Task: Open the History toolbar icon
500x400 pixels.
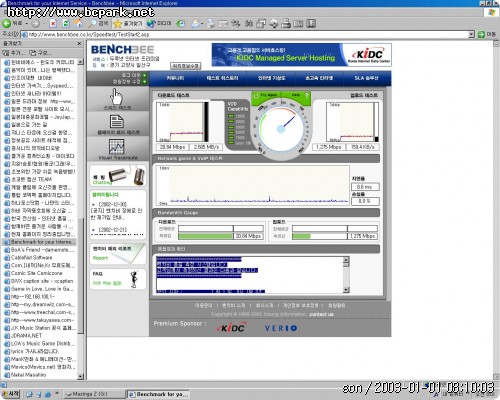Action: [181, 24]
